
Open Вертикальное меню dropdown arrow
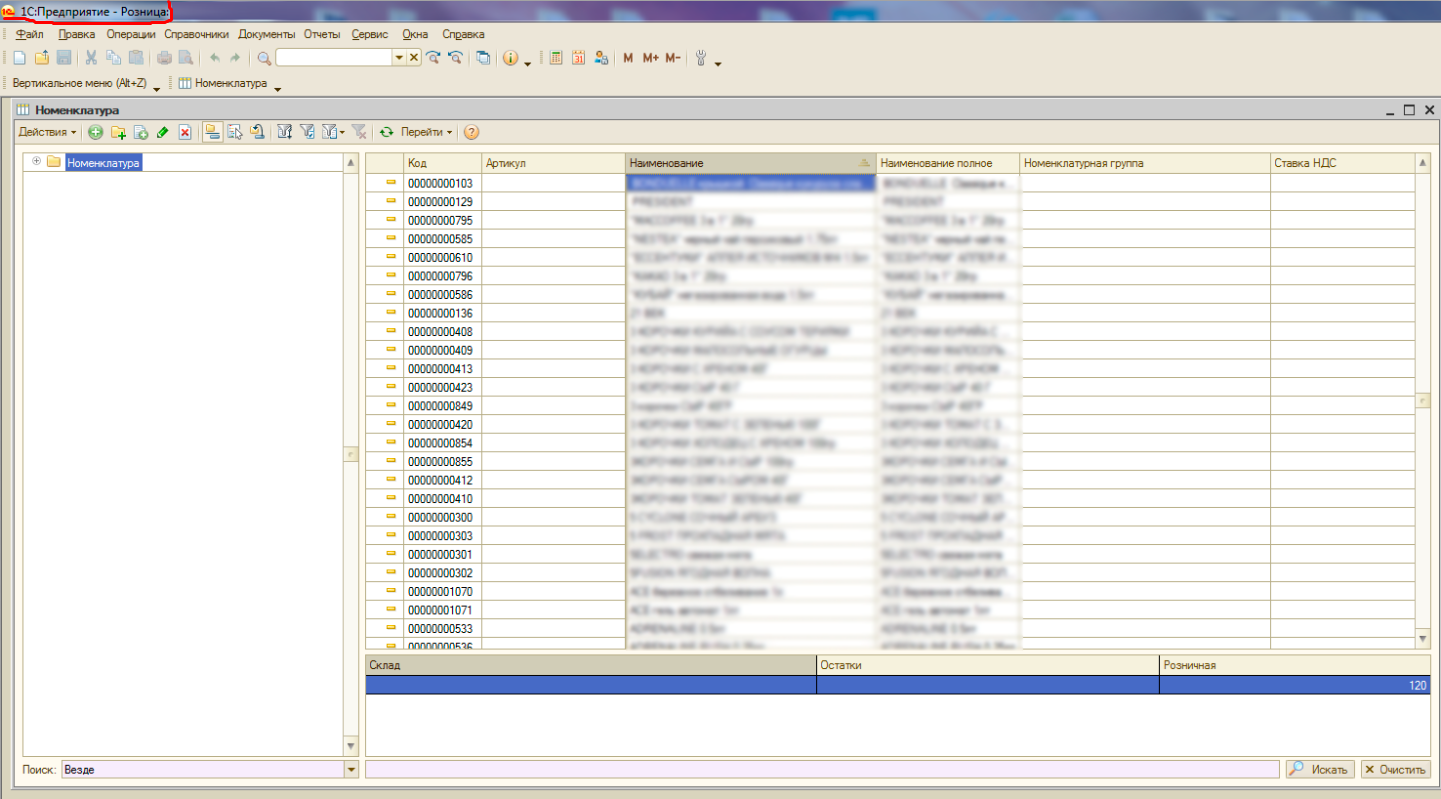coord(157,88)
